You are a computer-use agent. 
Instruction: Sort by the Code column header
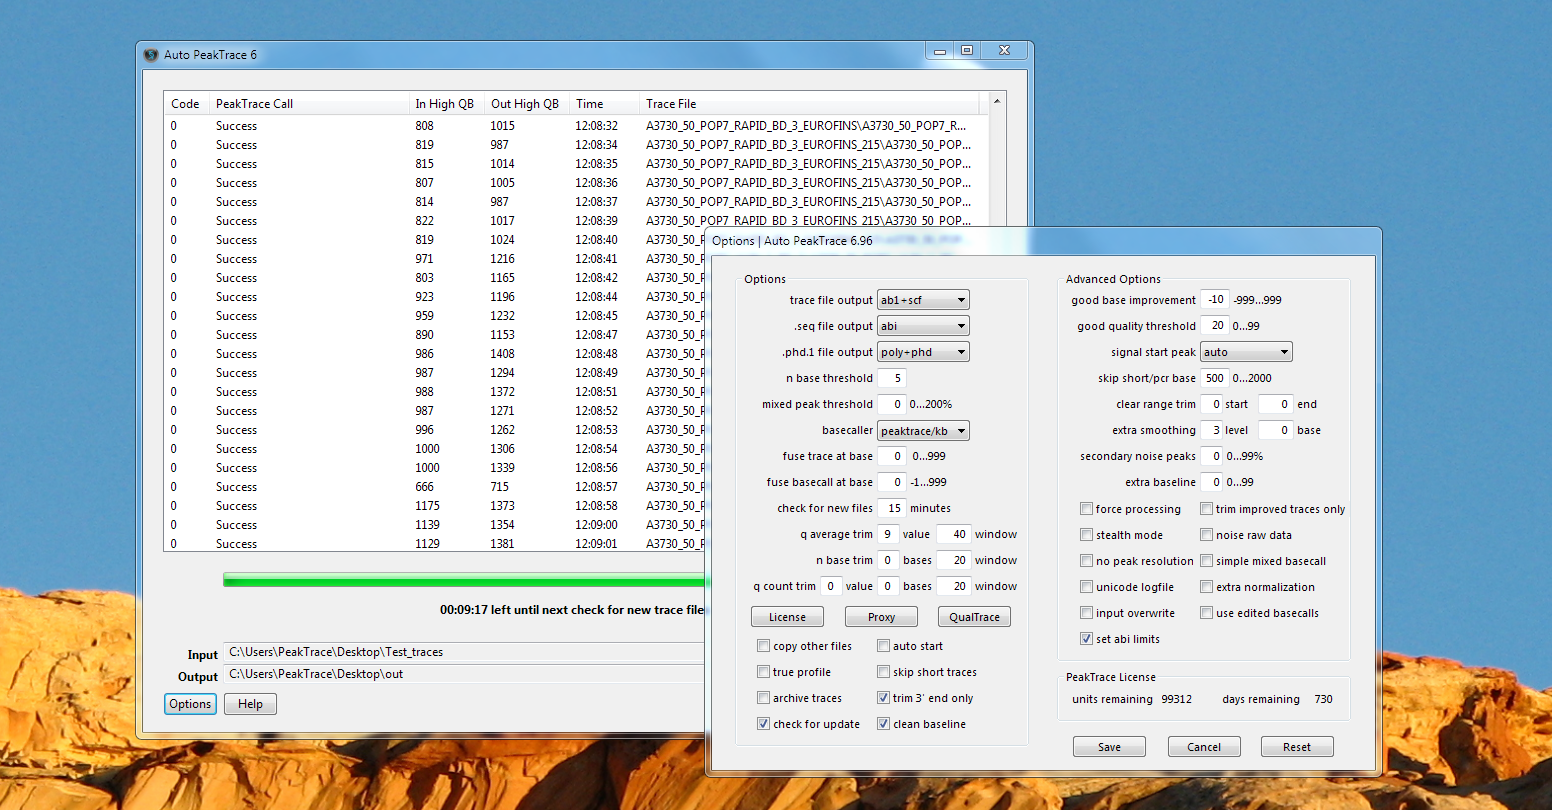[187, 104]
